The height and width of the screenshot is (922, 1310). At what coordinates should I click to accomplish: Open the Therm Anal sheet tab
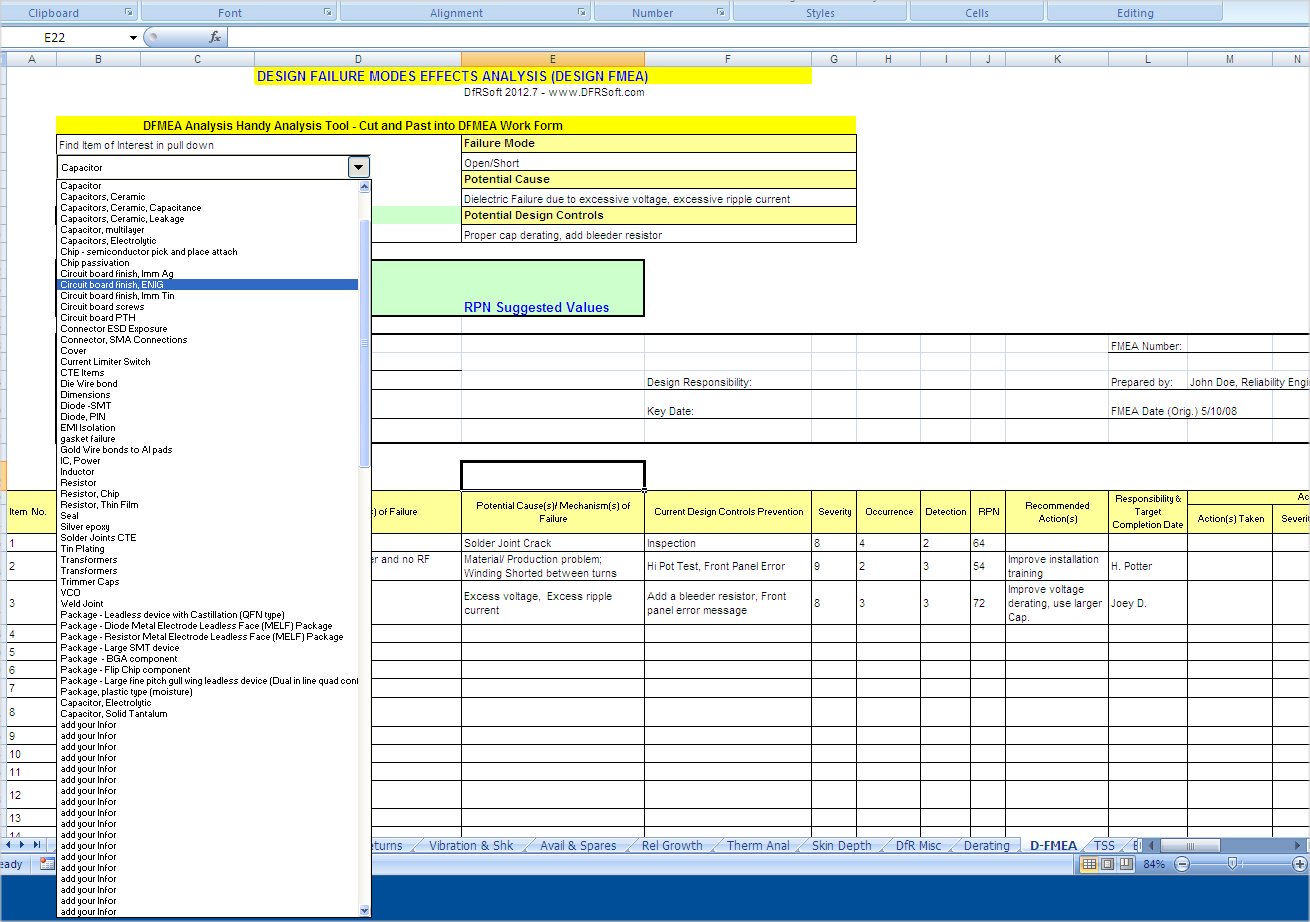point(758,845)
